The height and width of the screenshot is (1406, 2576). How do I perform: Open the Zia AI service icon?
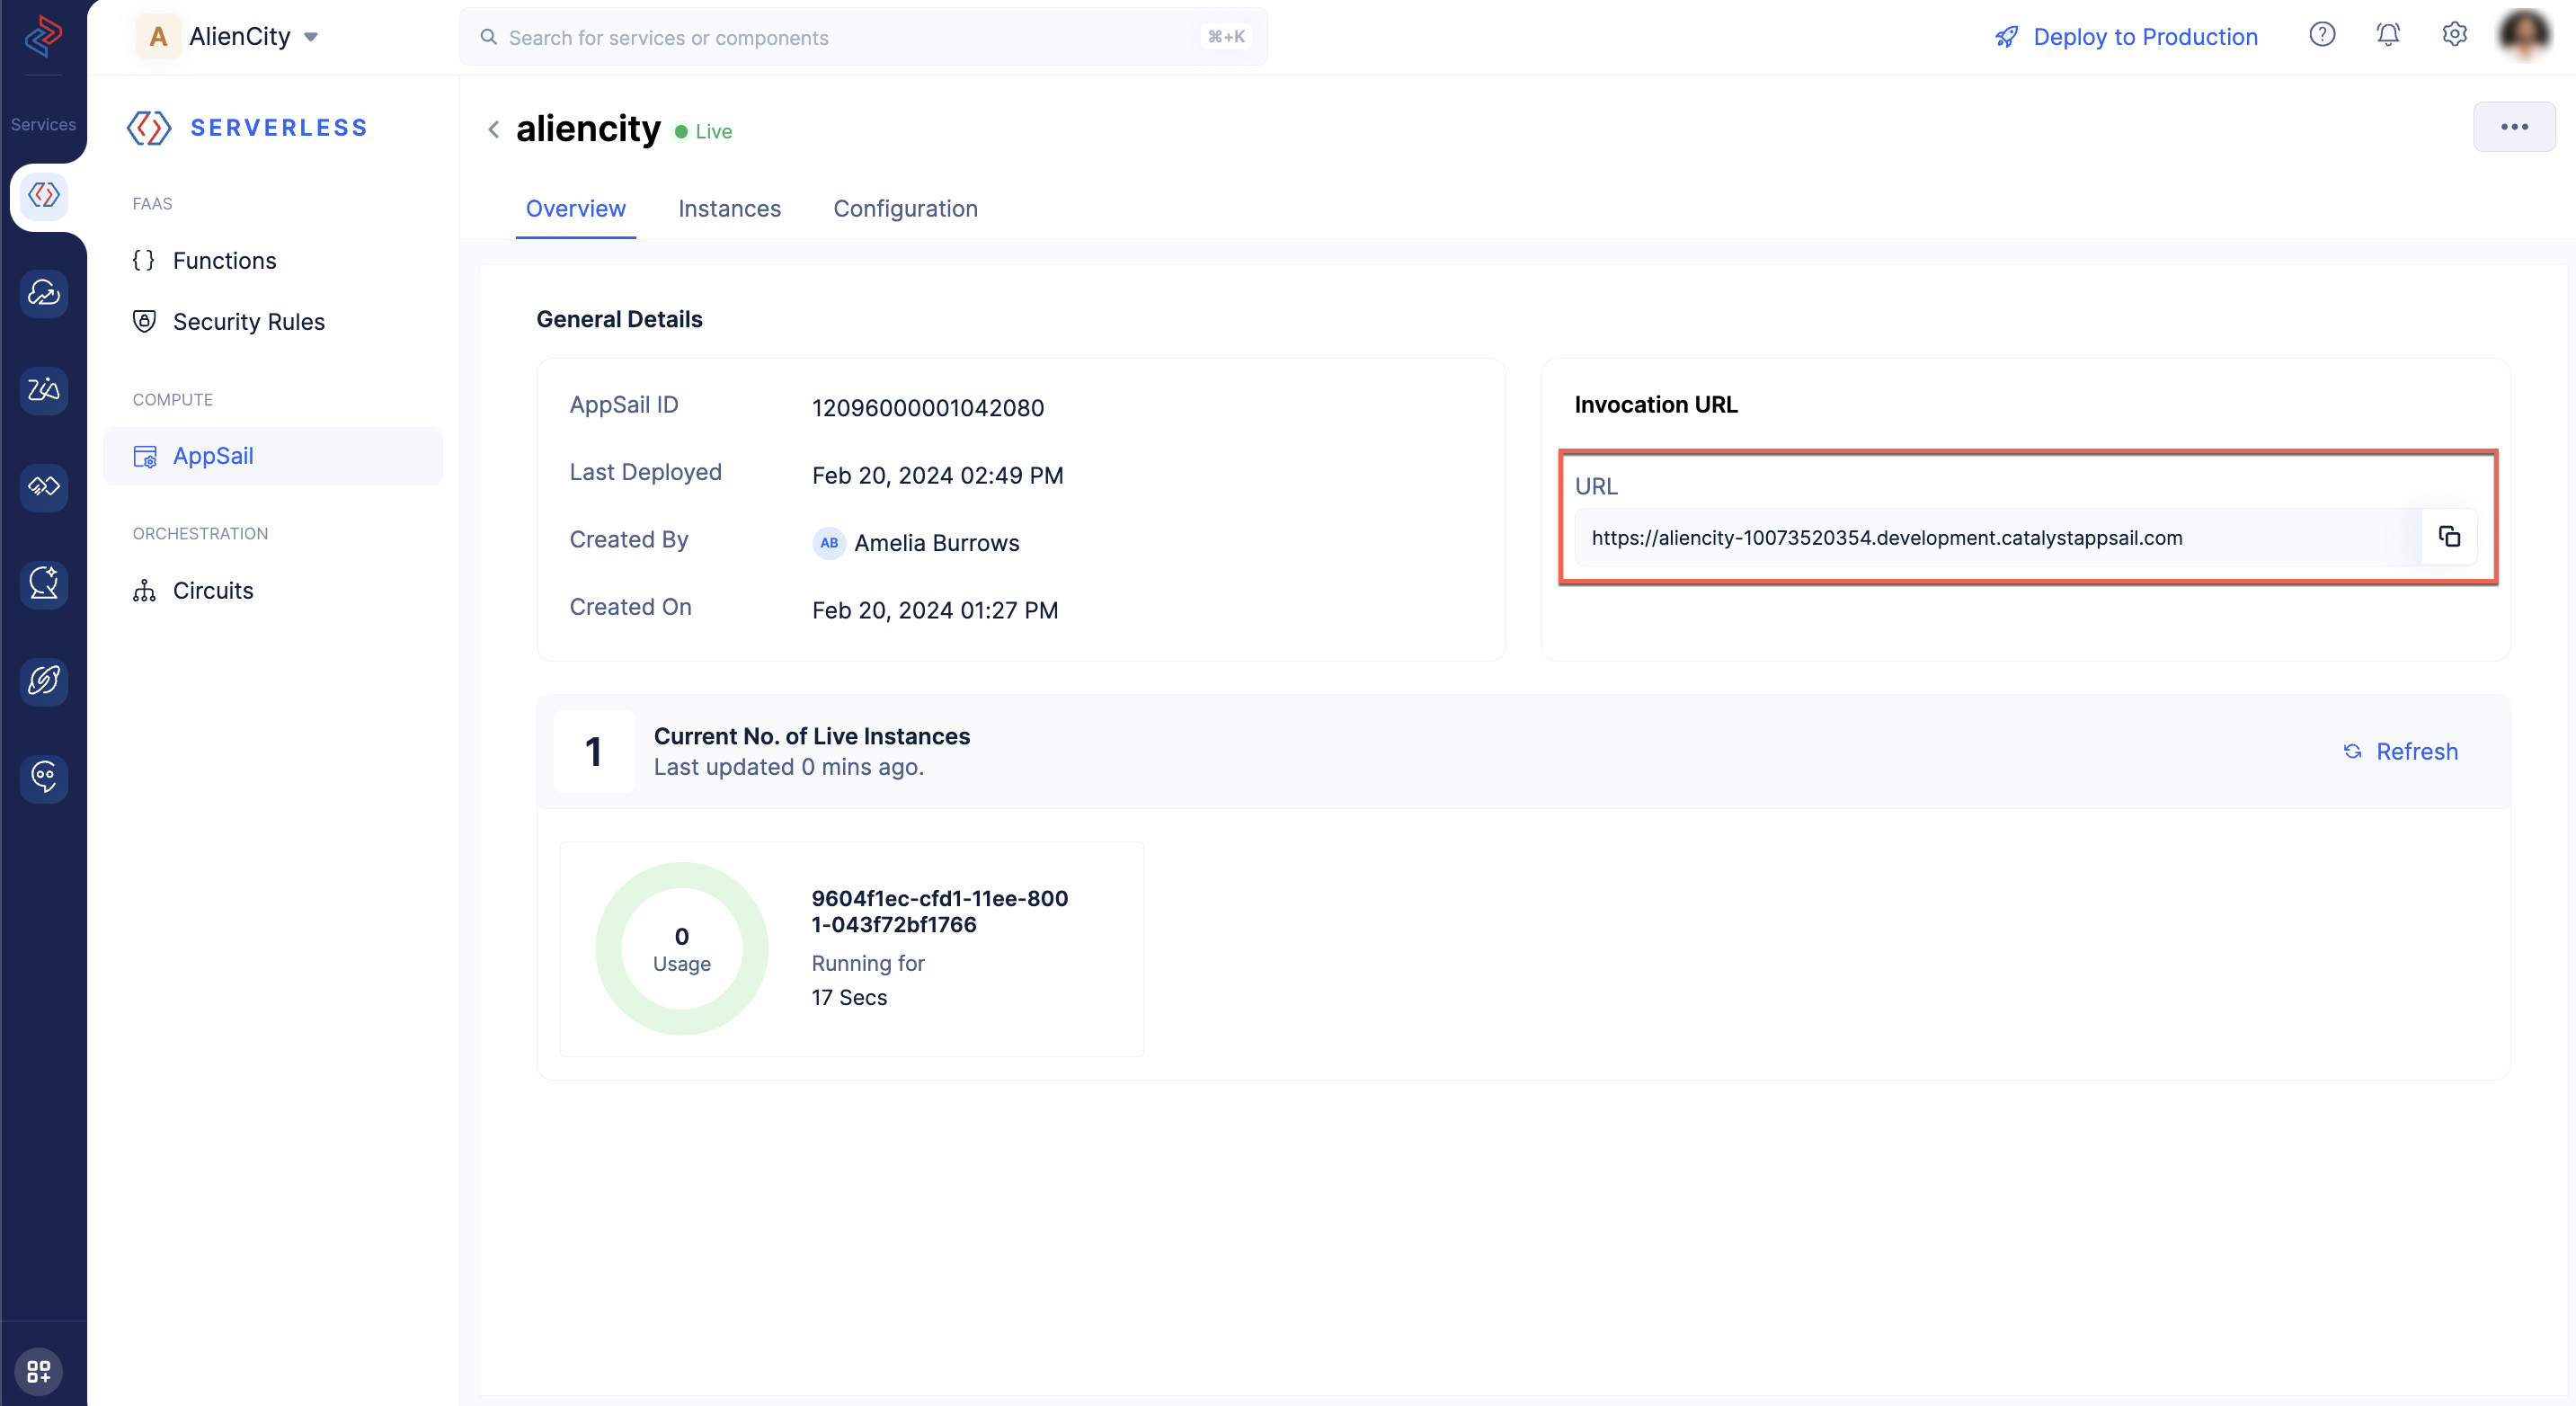click(x=43, y=389)
